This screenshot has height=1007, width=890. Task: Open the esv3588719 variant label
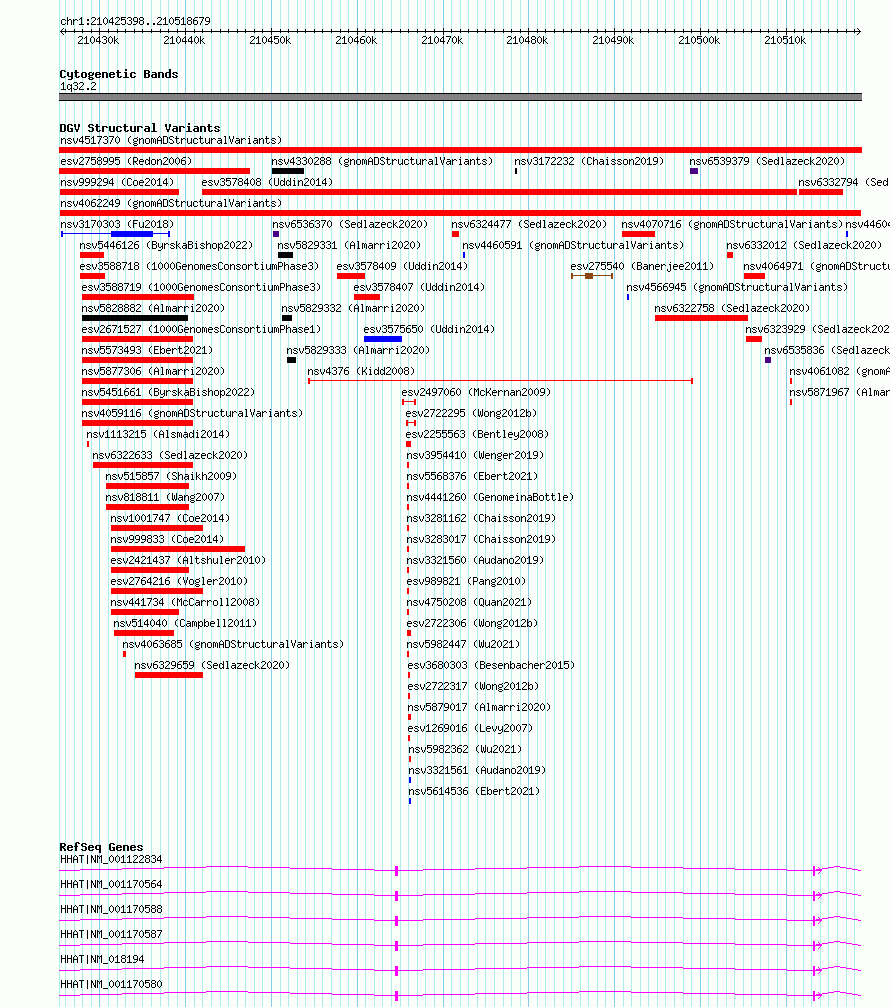(201, 287)
